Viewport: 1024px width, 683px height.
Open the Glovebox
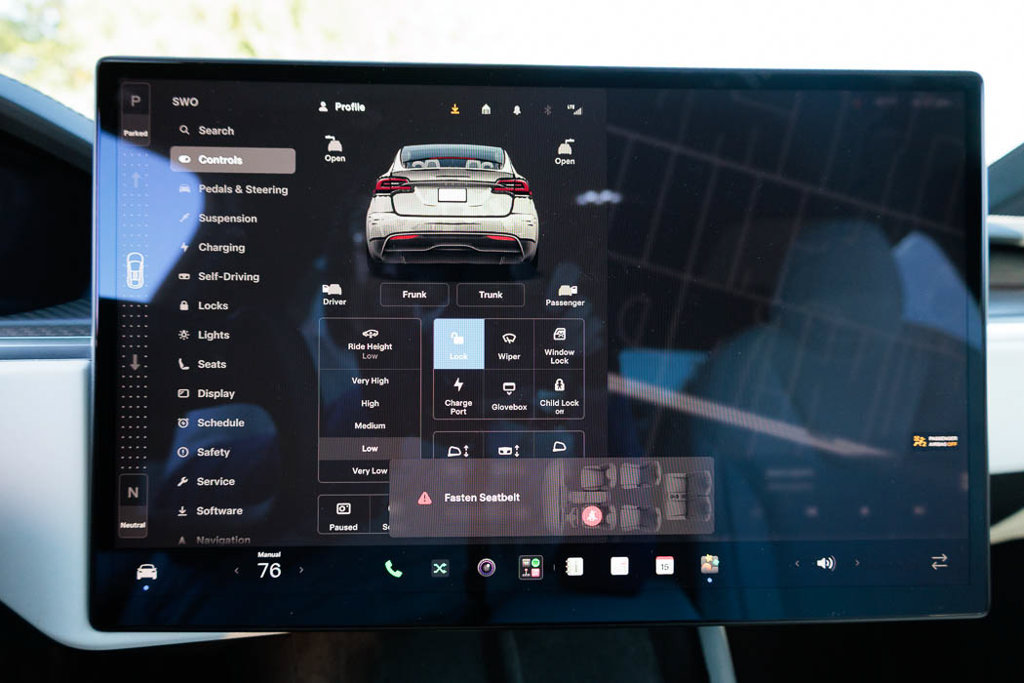click(509, 395)
